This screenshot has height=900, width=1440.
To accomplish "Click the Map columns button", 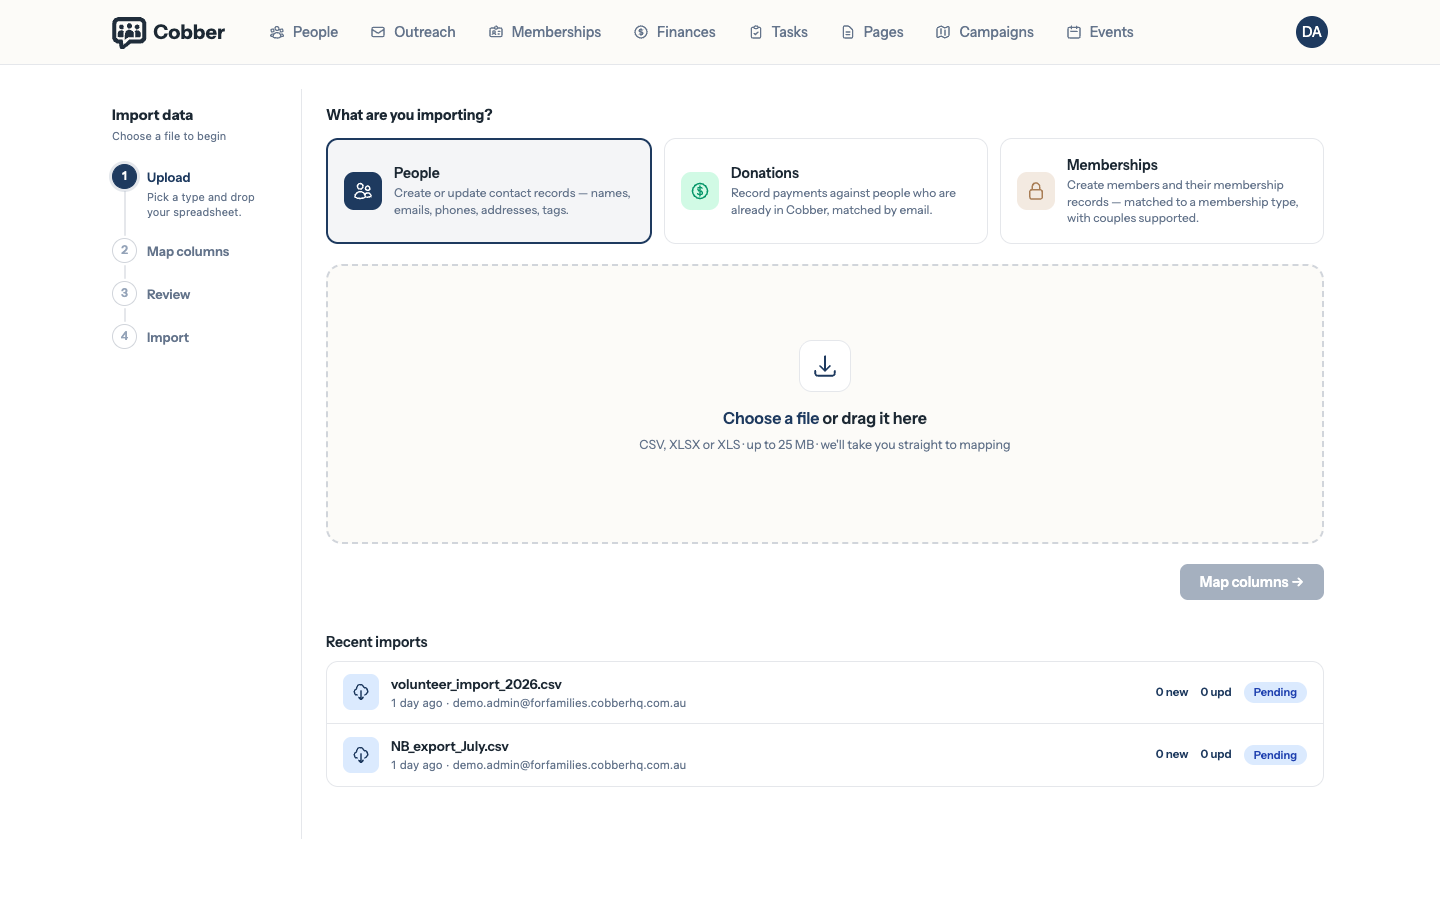I will point(1252,582).
